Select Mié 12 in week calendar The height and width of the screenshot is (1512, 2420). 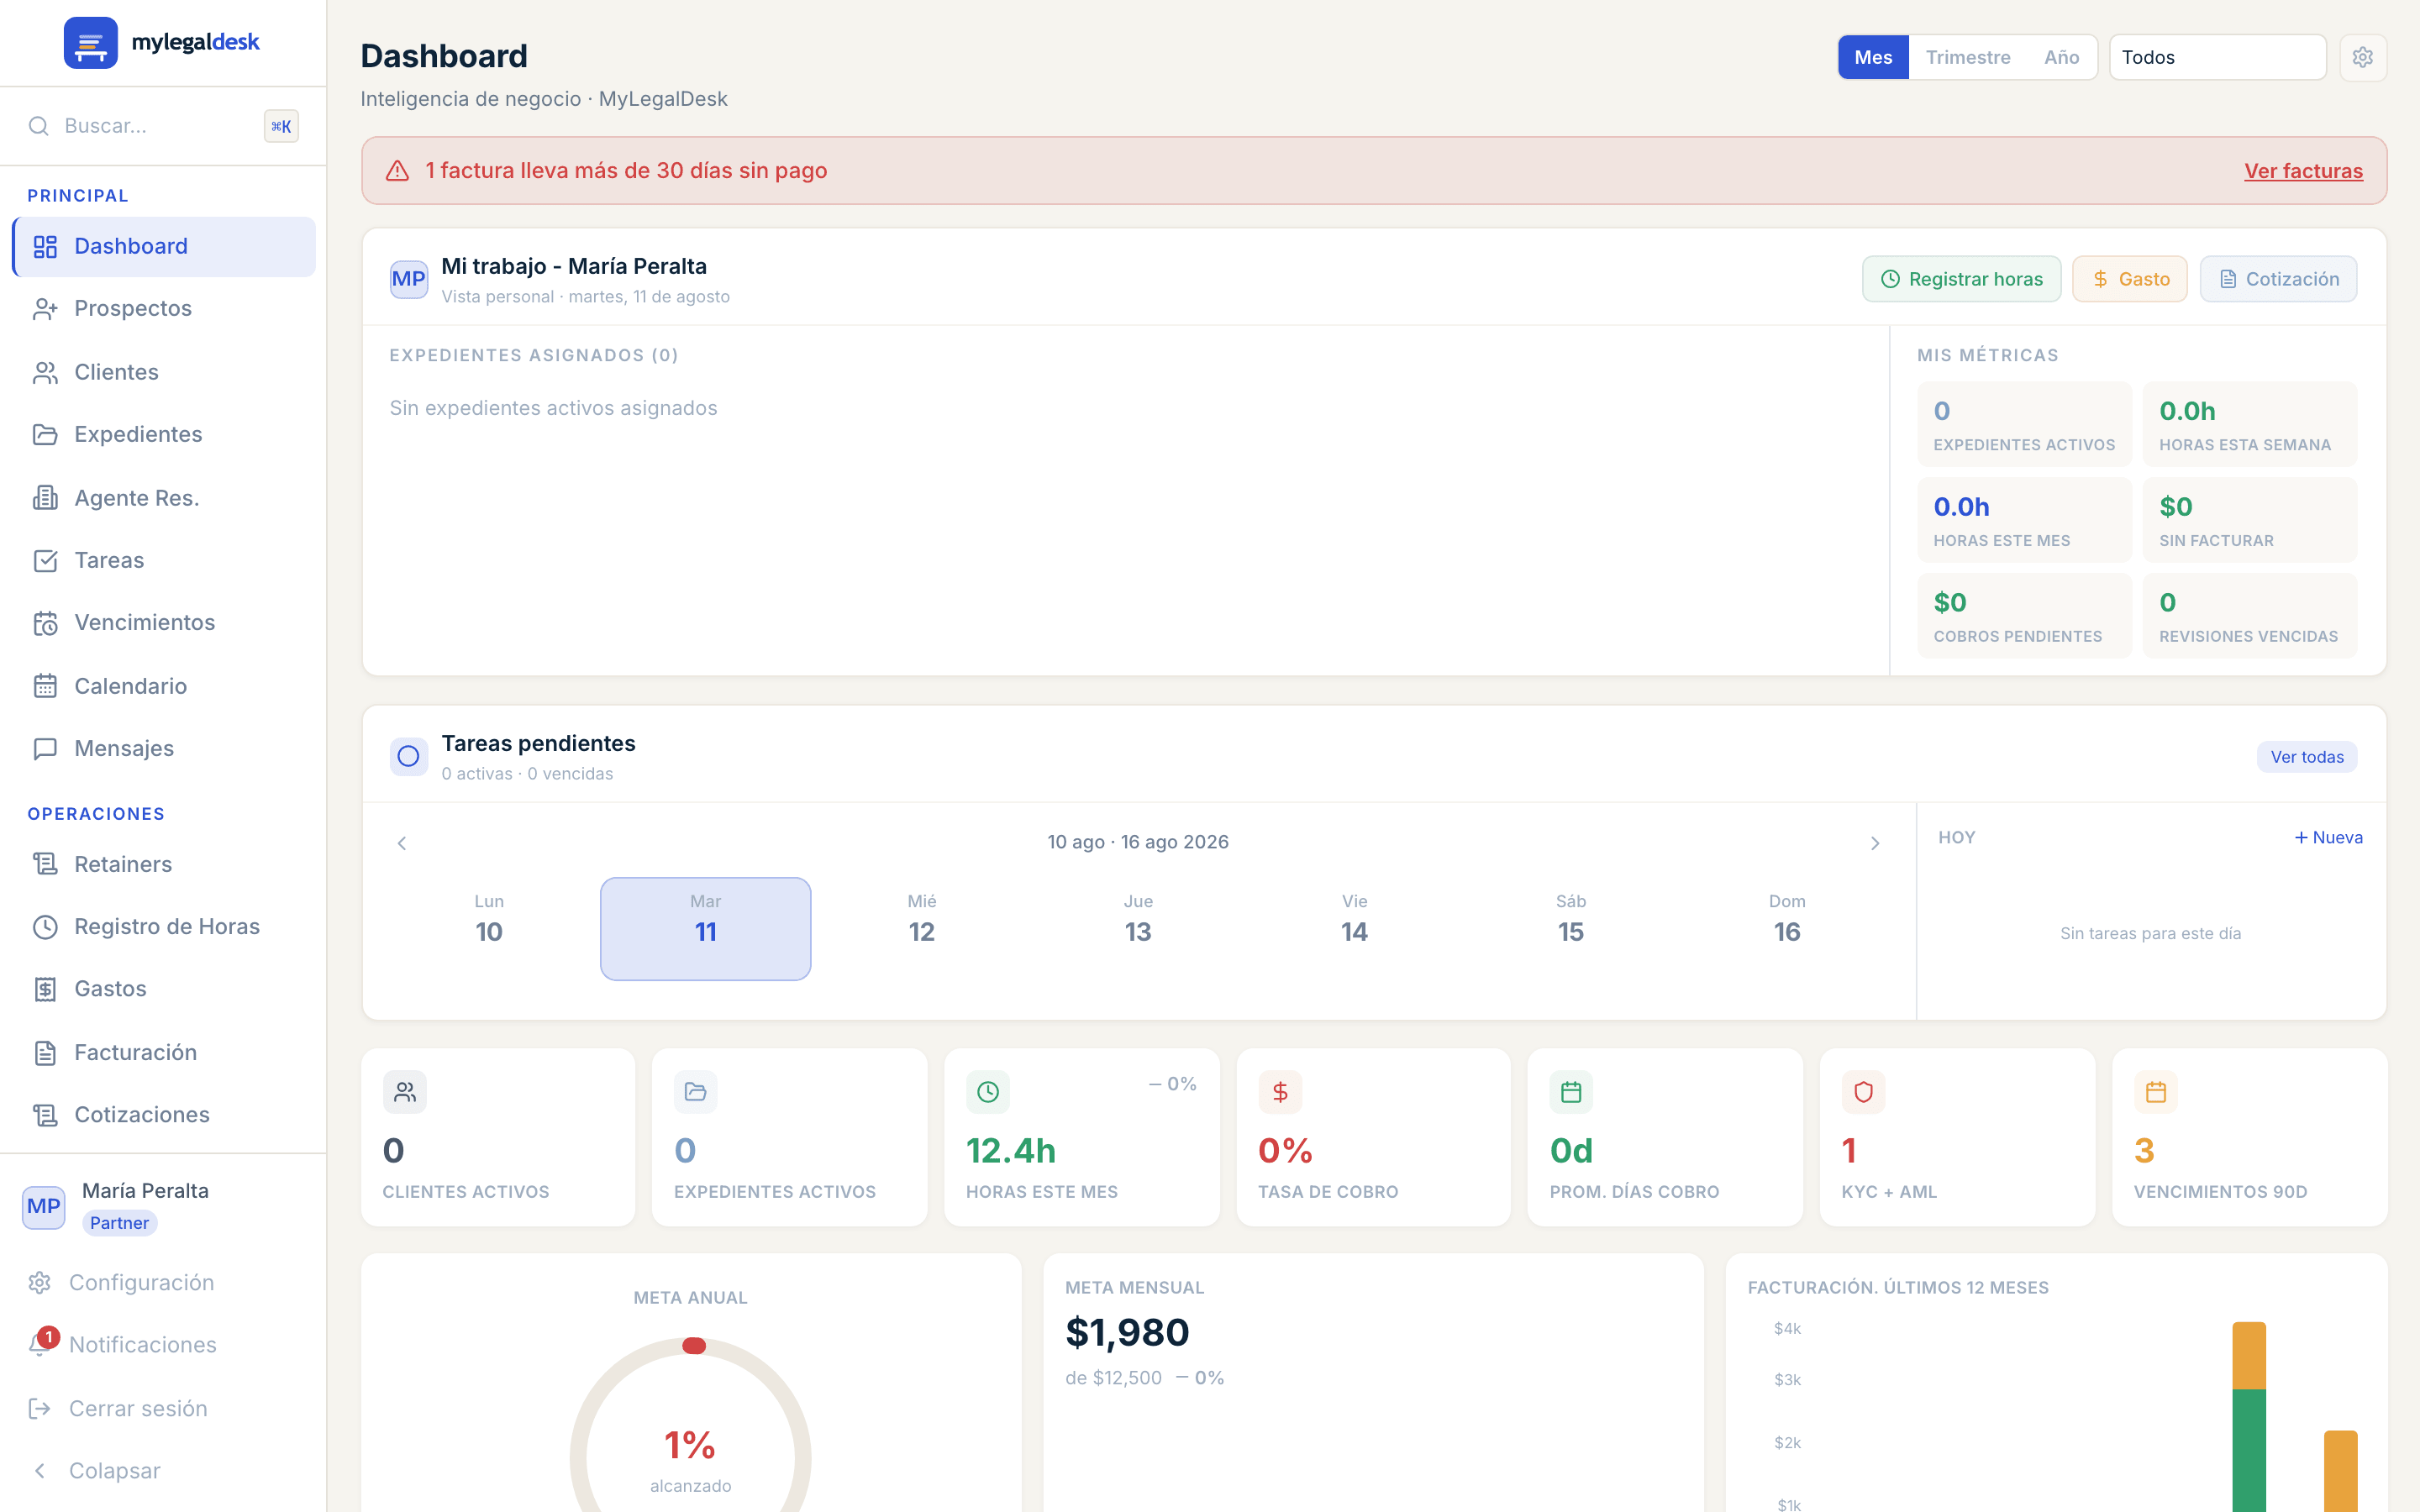click(x=922, y=928)
